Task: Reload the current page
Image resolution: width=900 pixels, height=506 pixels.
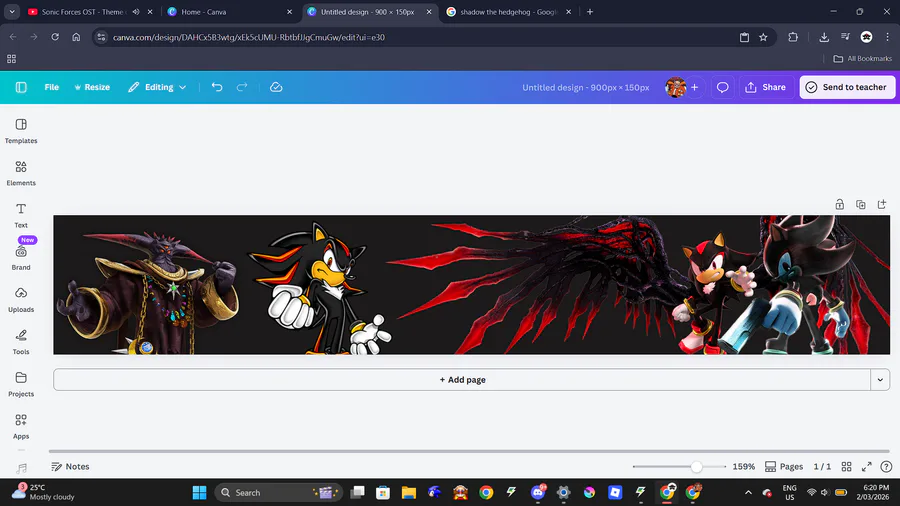Action: (x=55, y=37)
